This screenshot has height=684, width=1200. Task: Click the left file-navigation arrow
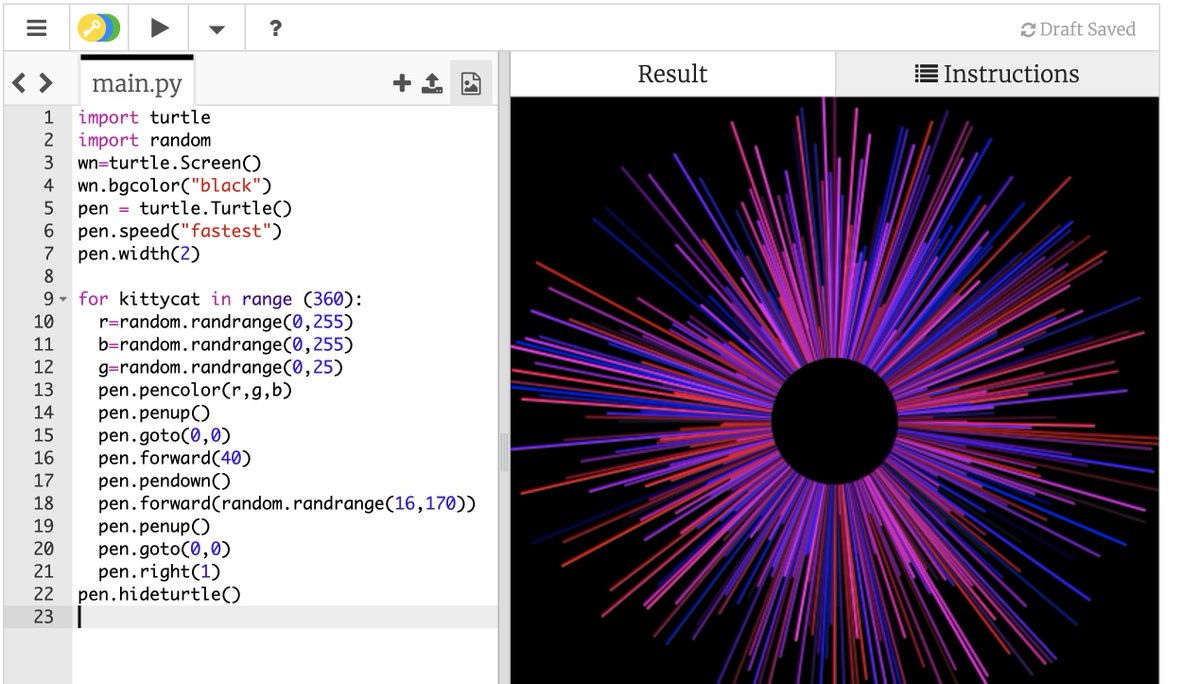pos(19,83)
